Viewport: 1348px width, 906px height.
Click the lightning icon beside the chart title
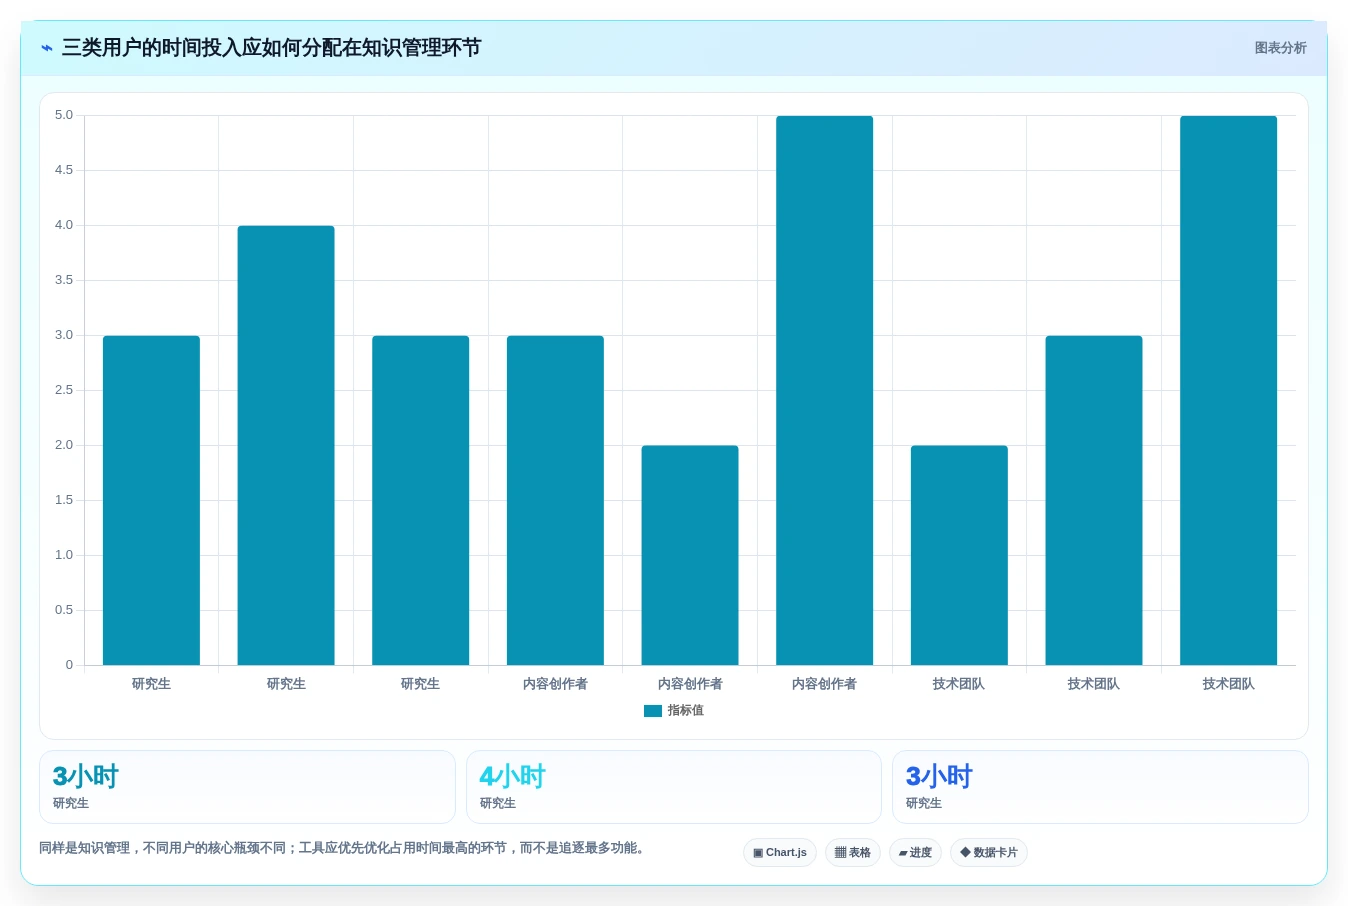[47, 48]
